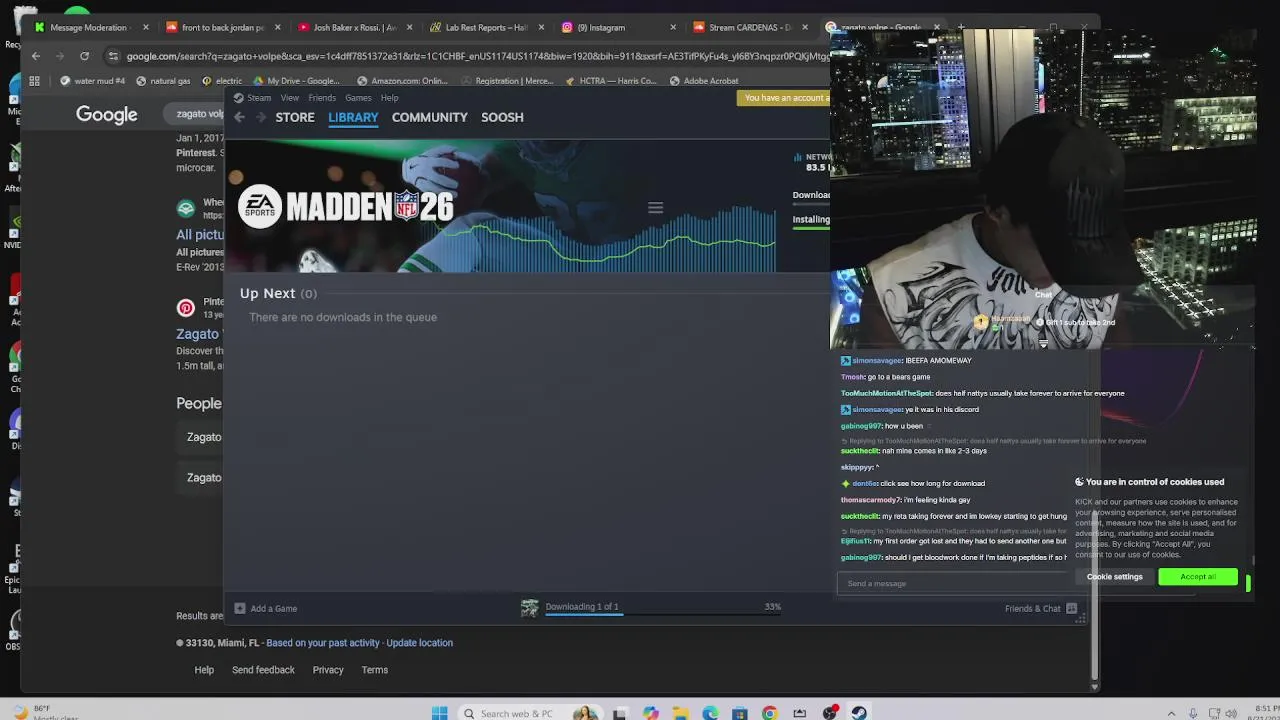1280x720 pixels.
Task: Open the Amazon.com bookmark
Action: pos(402,81)
